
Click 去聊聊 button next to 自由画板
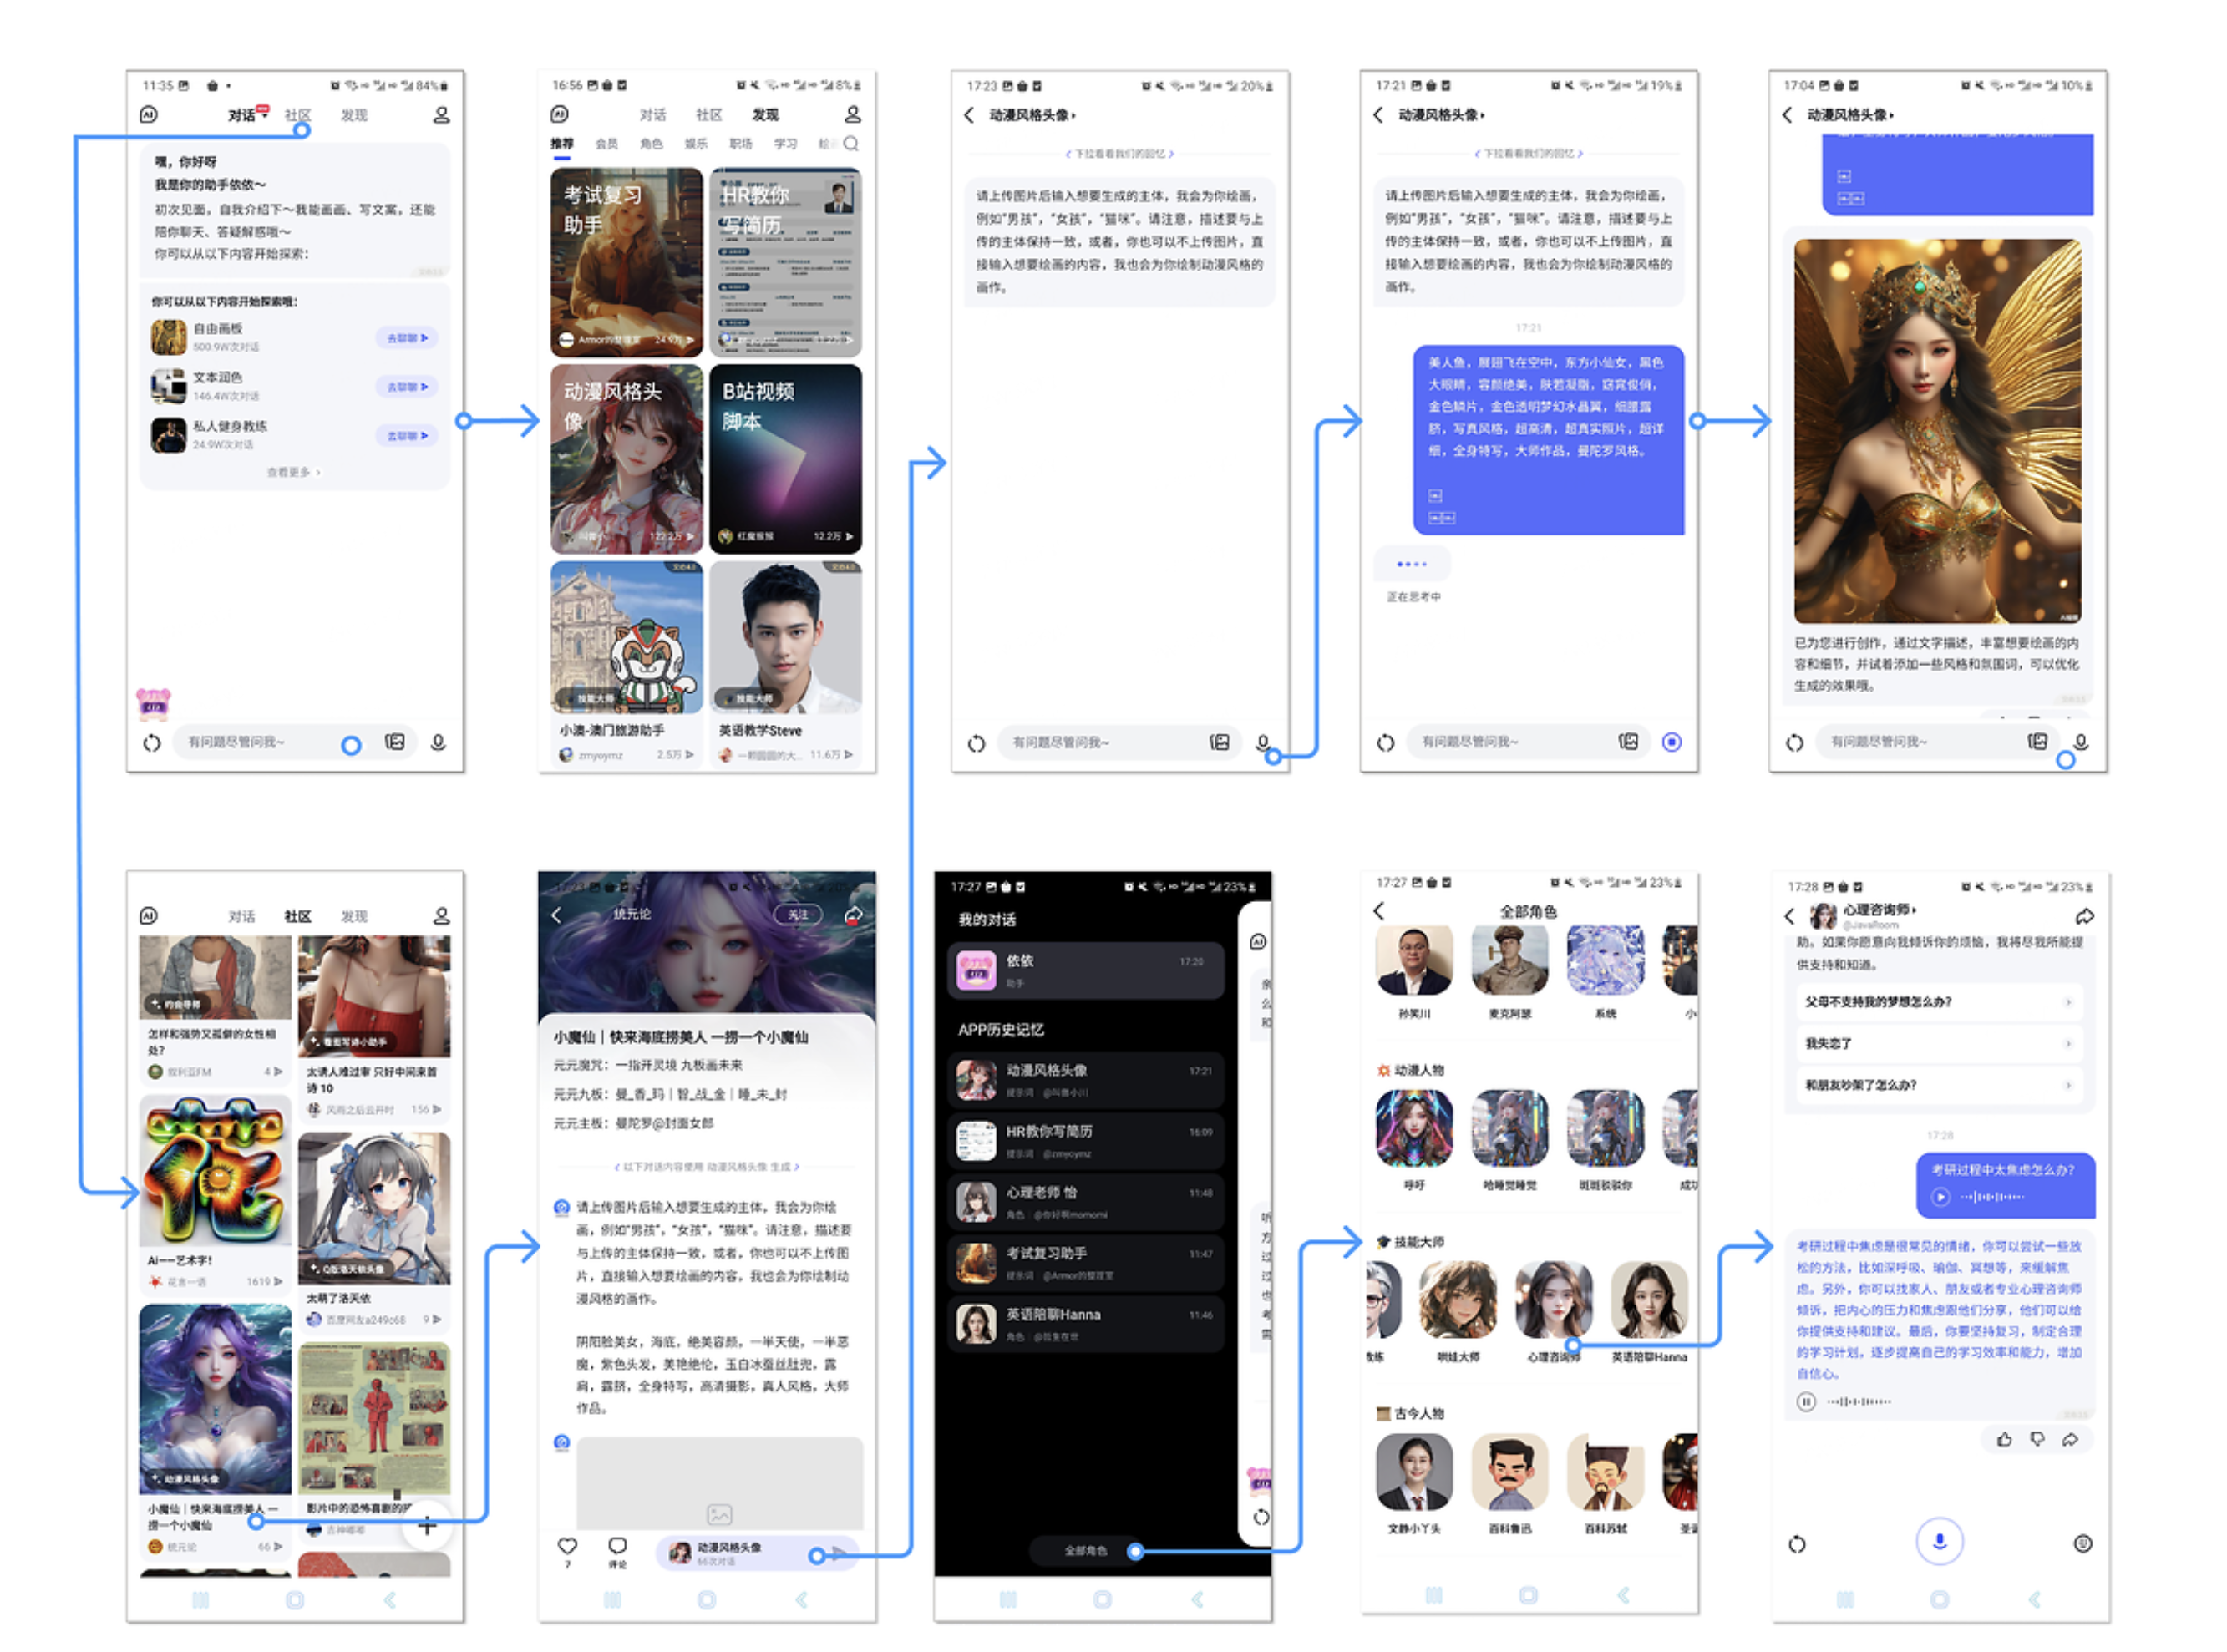click(407, 338)
